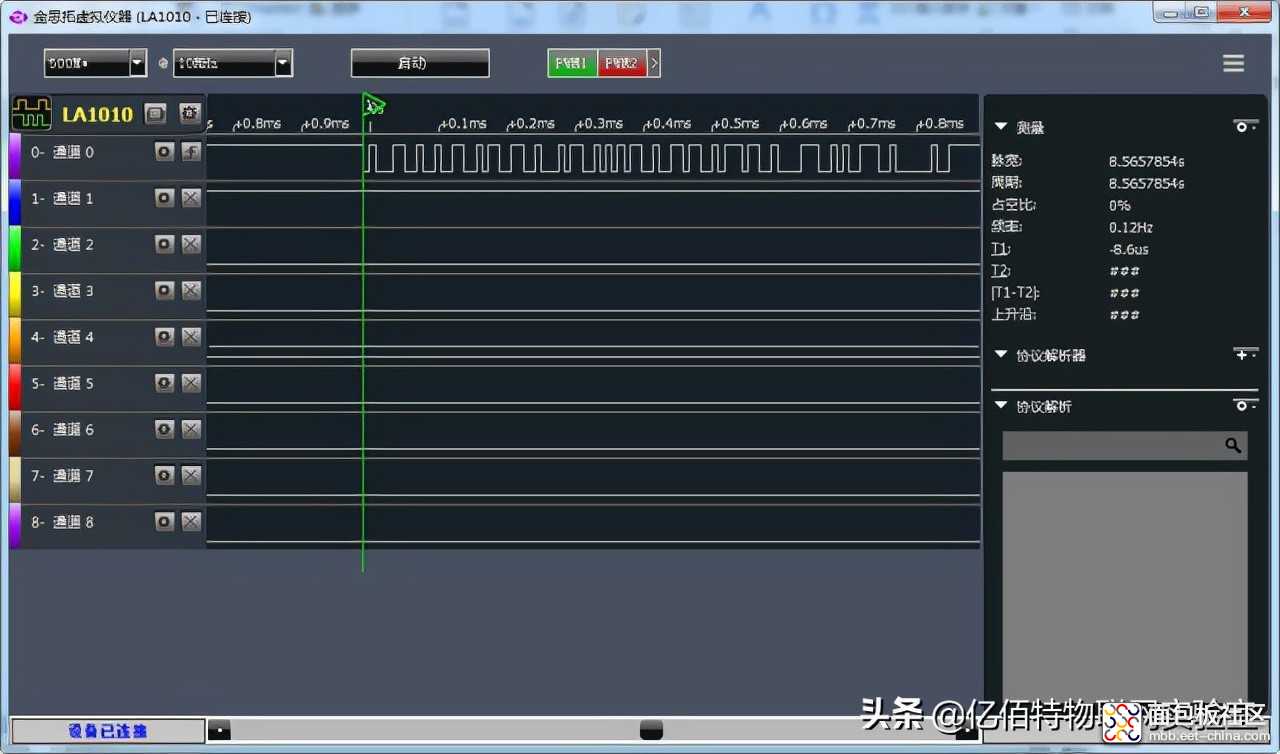This screenshot has width=1280, height=754.
Task: Click the start capture button
Action: (x=420, y=63)
